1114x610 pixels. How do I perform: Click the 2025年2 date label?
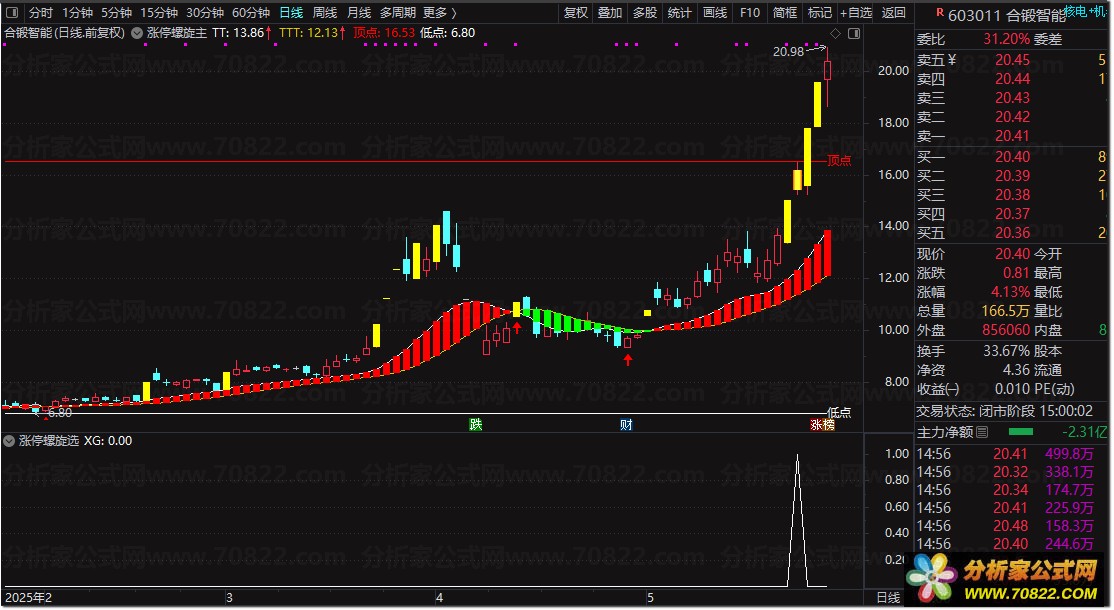[x=28, y=598]
